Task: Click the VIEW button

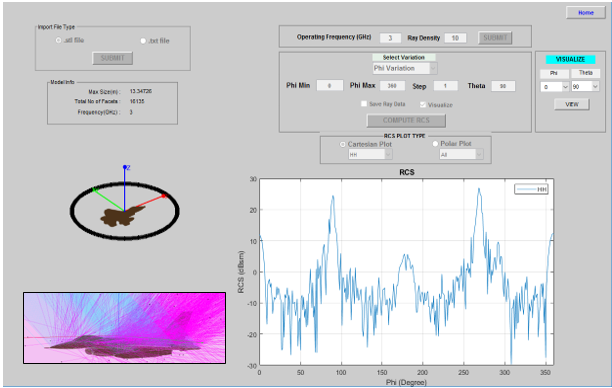Action: coord(572,104)
